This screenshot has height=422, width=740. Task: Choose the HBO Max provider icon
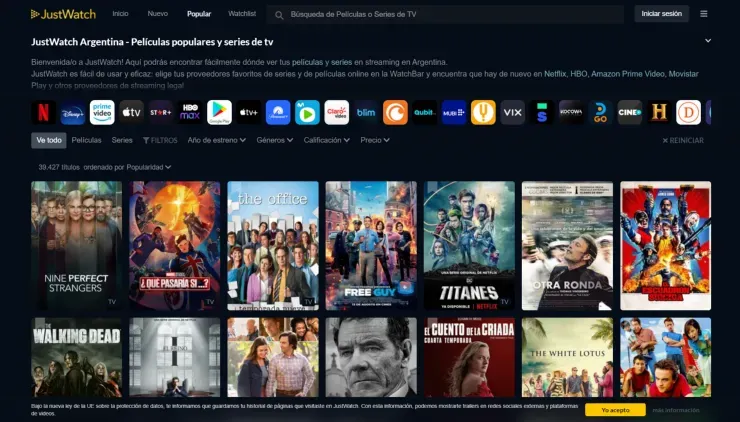pos(190,112)
